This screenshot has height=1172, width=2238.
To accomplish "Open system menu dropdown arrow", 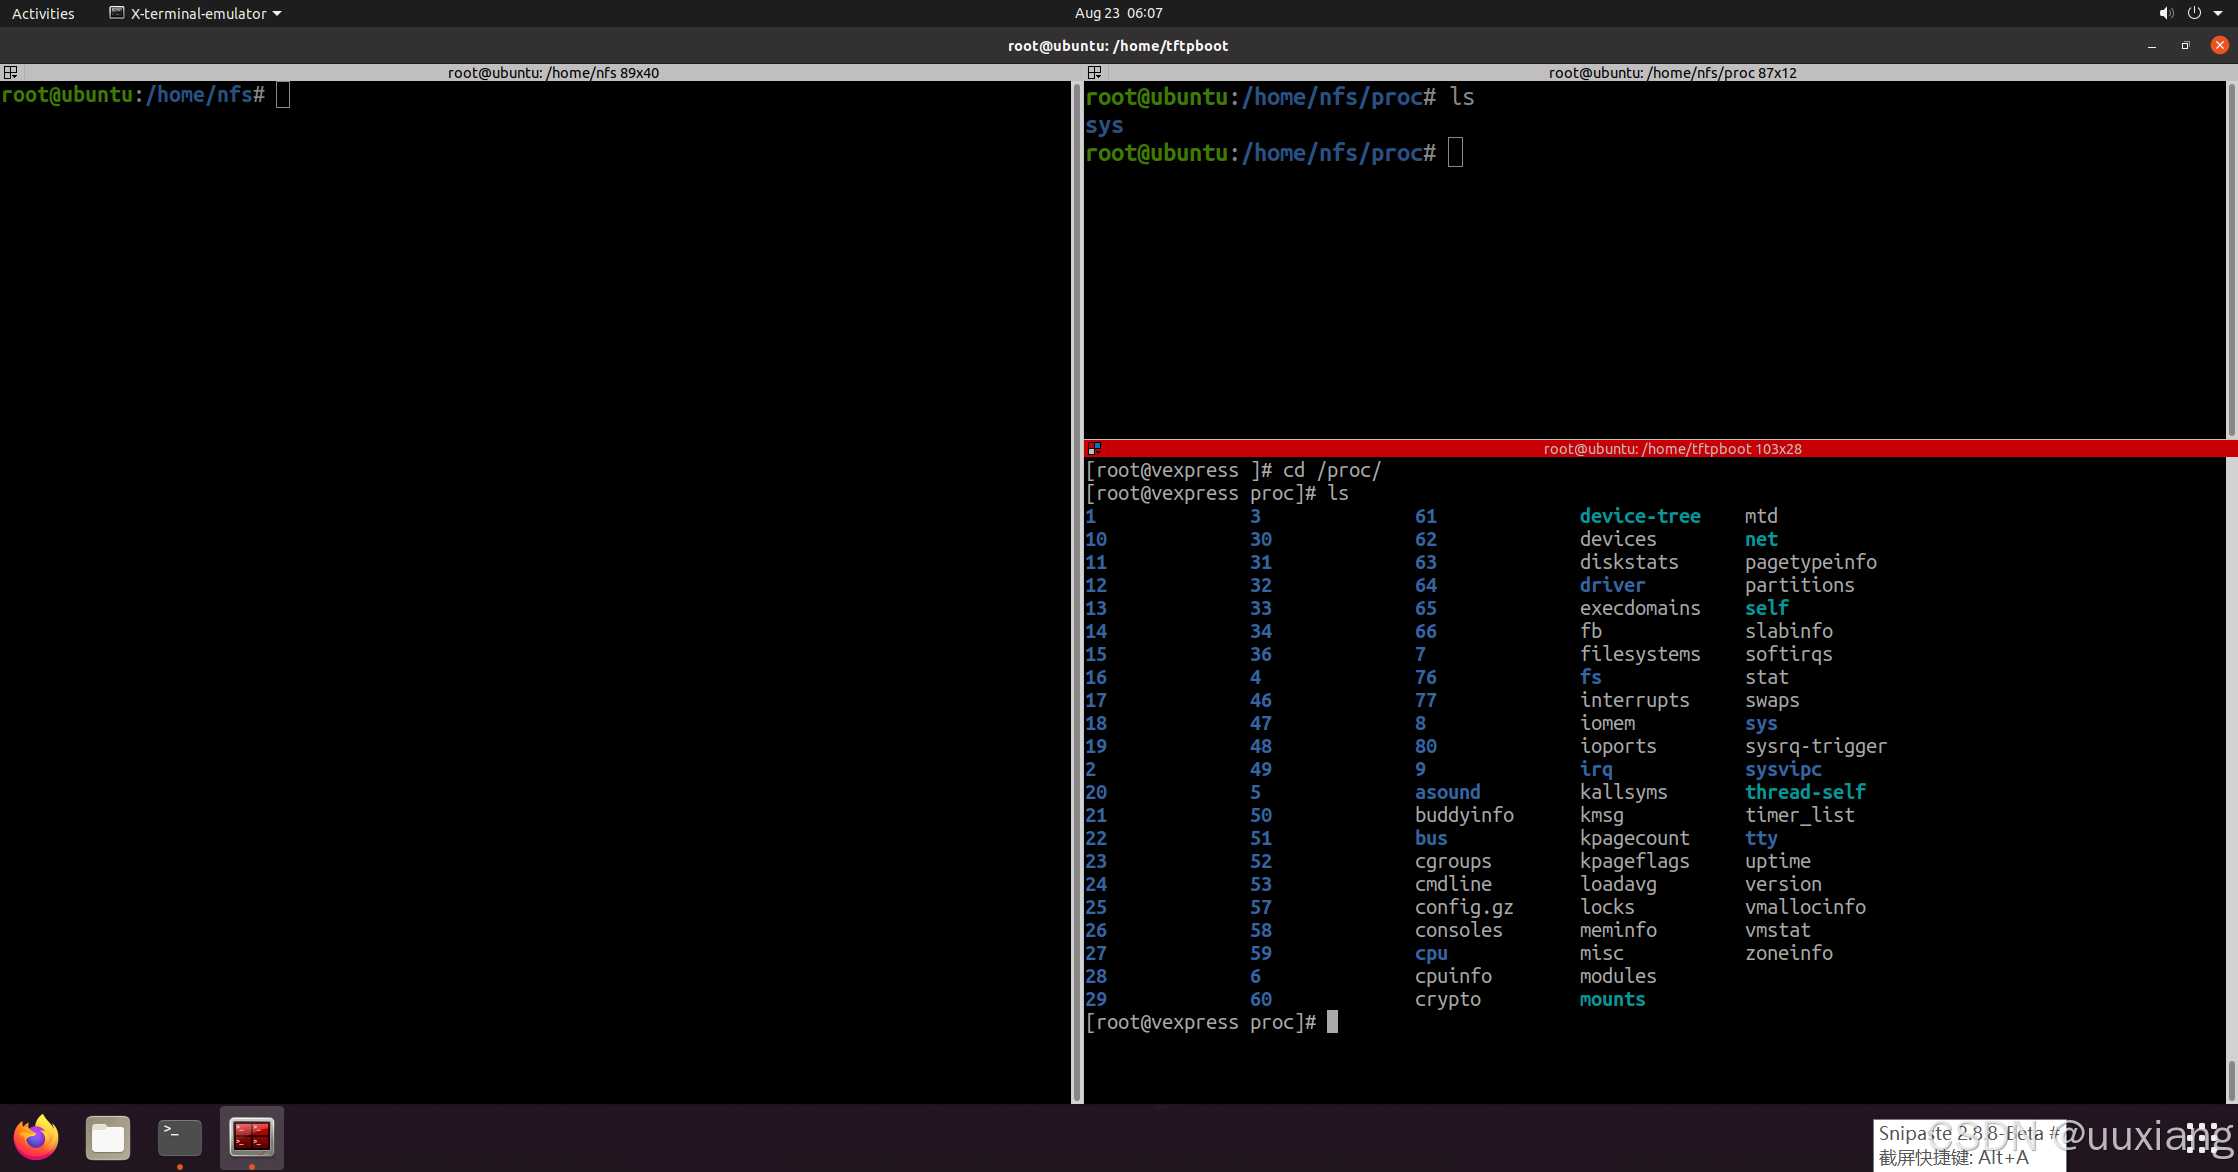I will coord(2218,13).
